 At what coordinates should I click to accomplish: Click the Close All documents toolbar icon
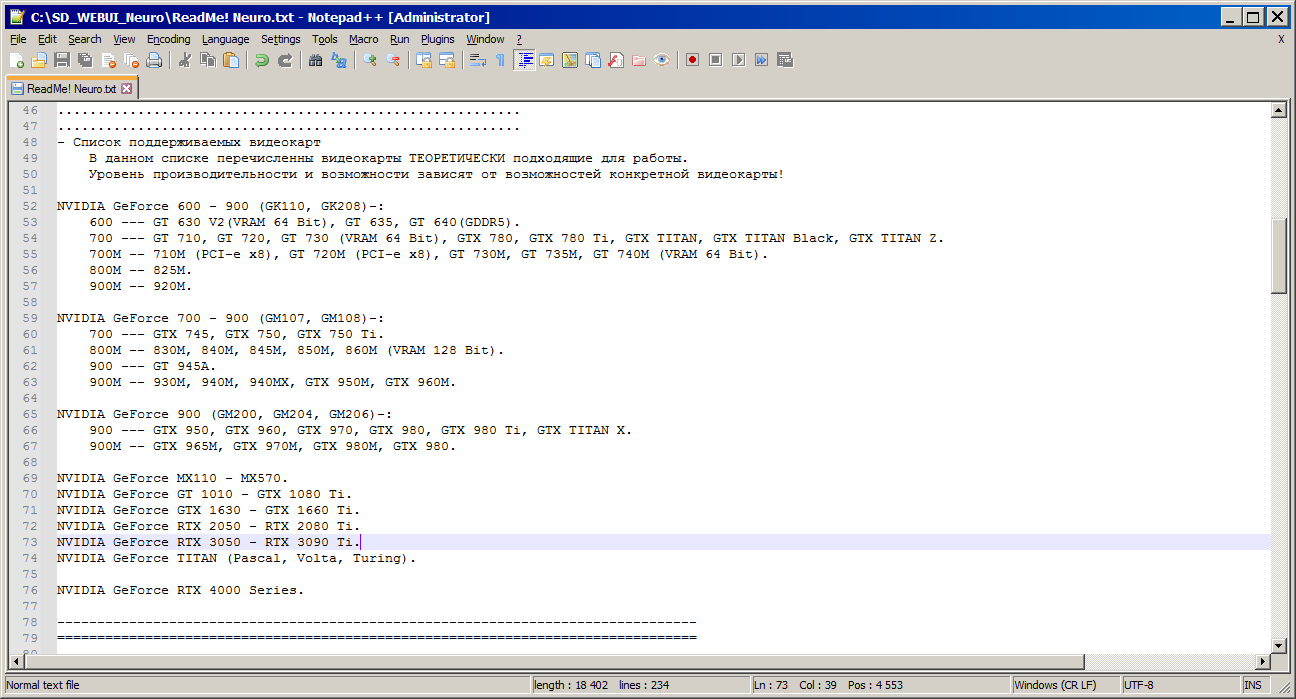click(130, 60)
